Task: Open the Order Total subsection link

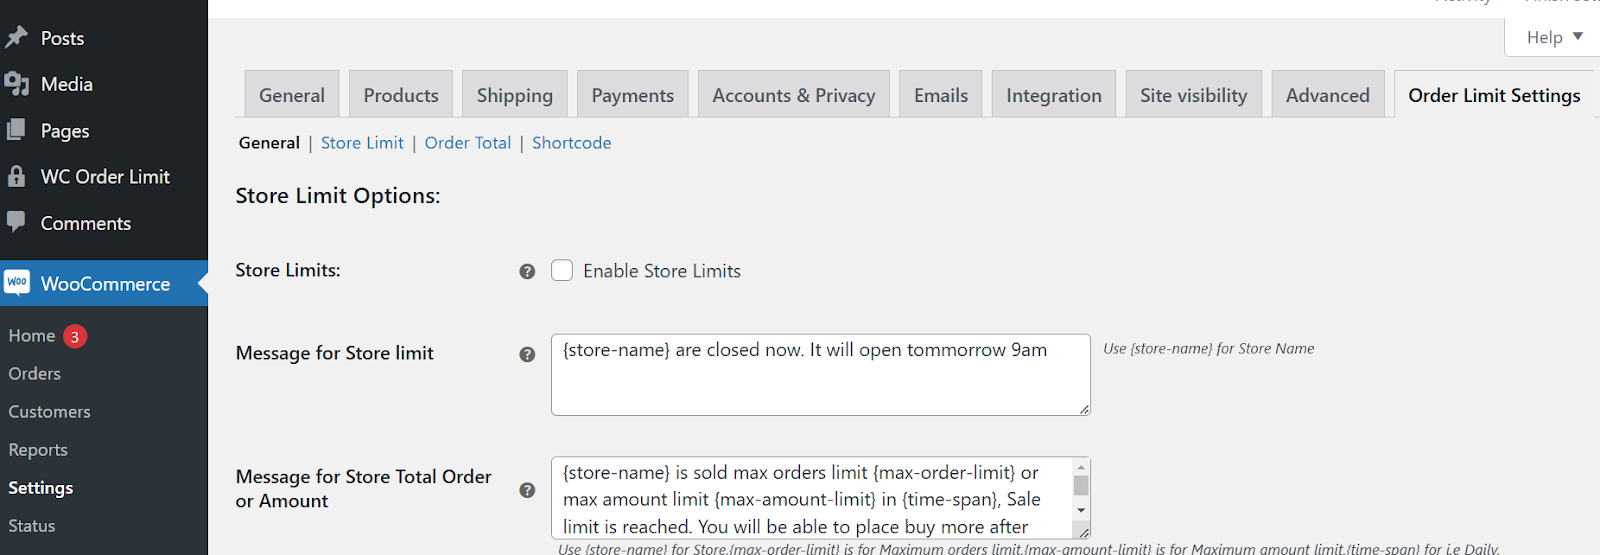Action: coord(467,143)
